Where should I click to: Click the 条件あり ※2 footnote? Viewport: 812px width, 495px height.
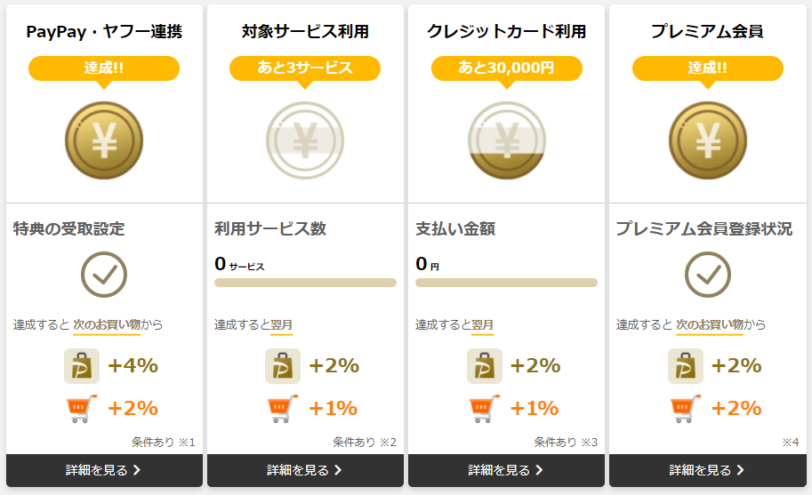365,442
